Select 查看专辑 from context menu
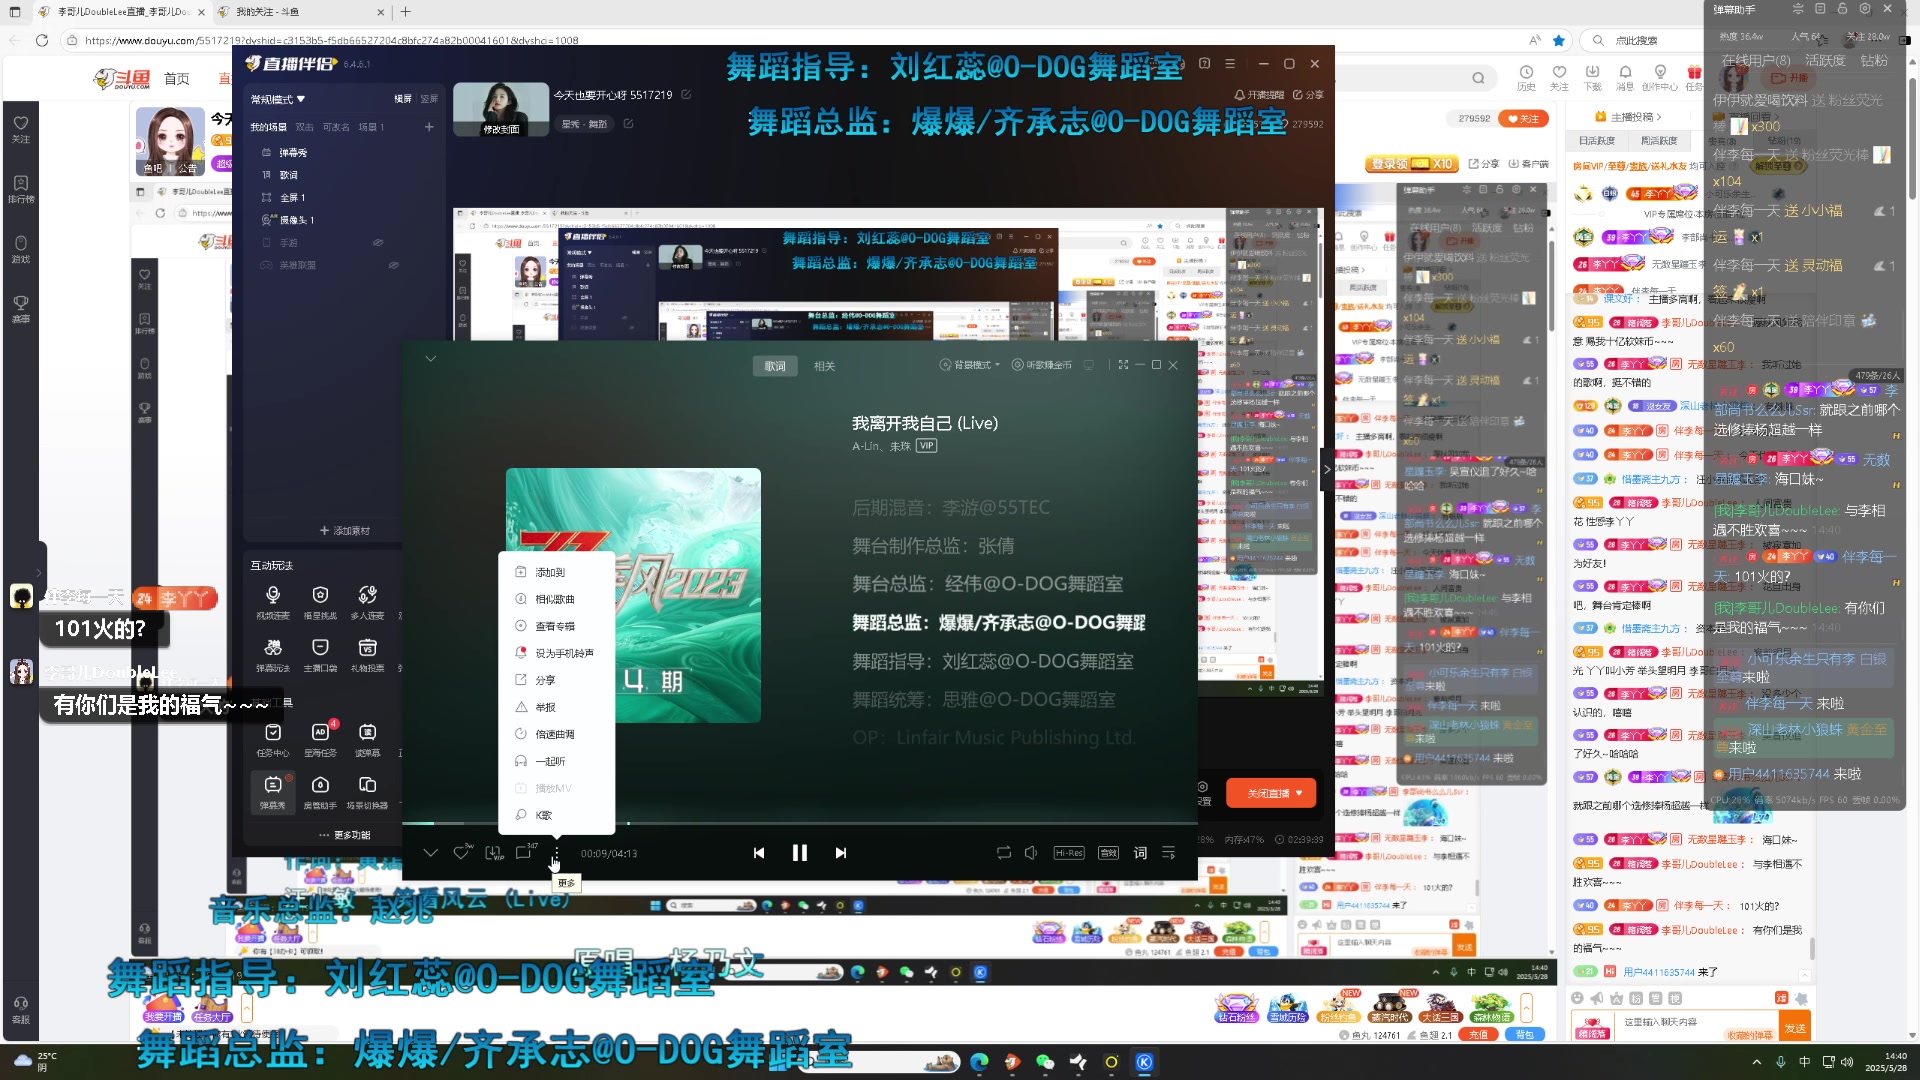1920x1080 pixels. click(x=554, y=626)
